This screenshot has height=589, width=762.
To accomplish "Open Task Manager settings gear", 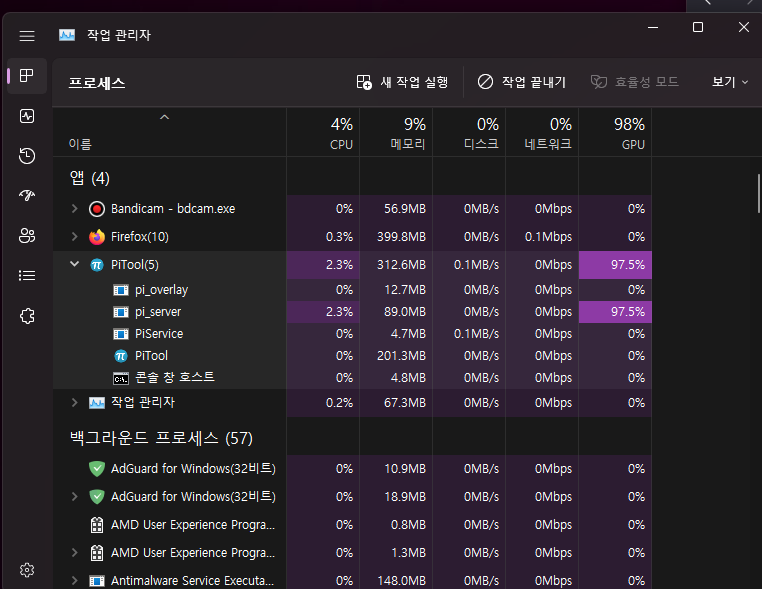I will 27,570.
